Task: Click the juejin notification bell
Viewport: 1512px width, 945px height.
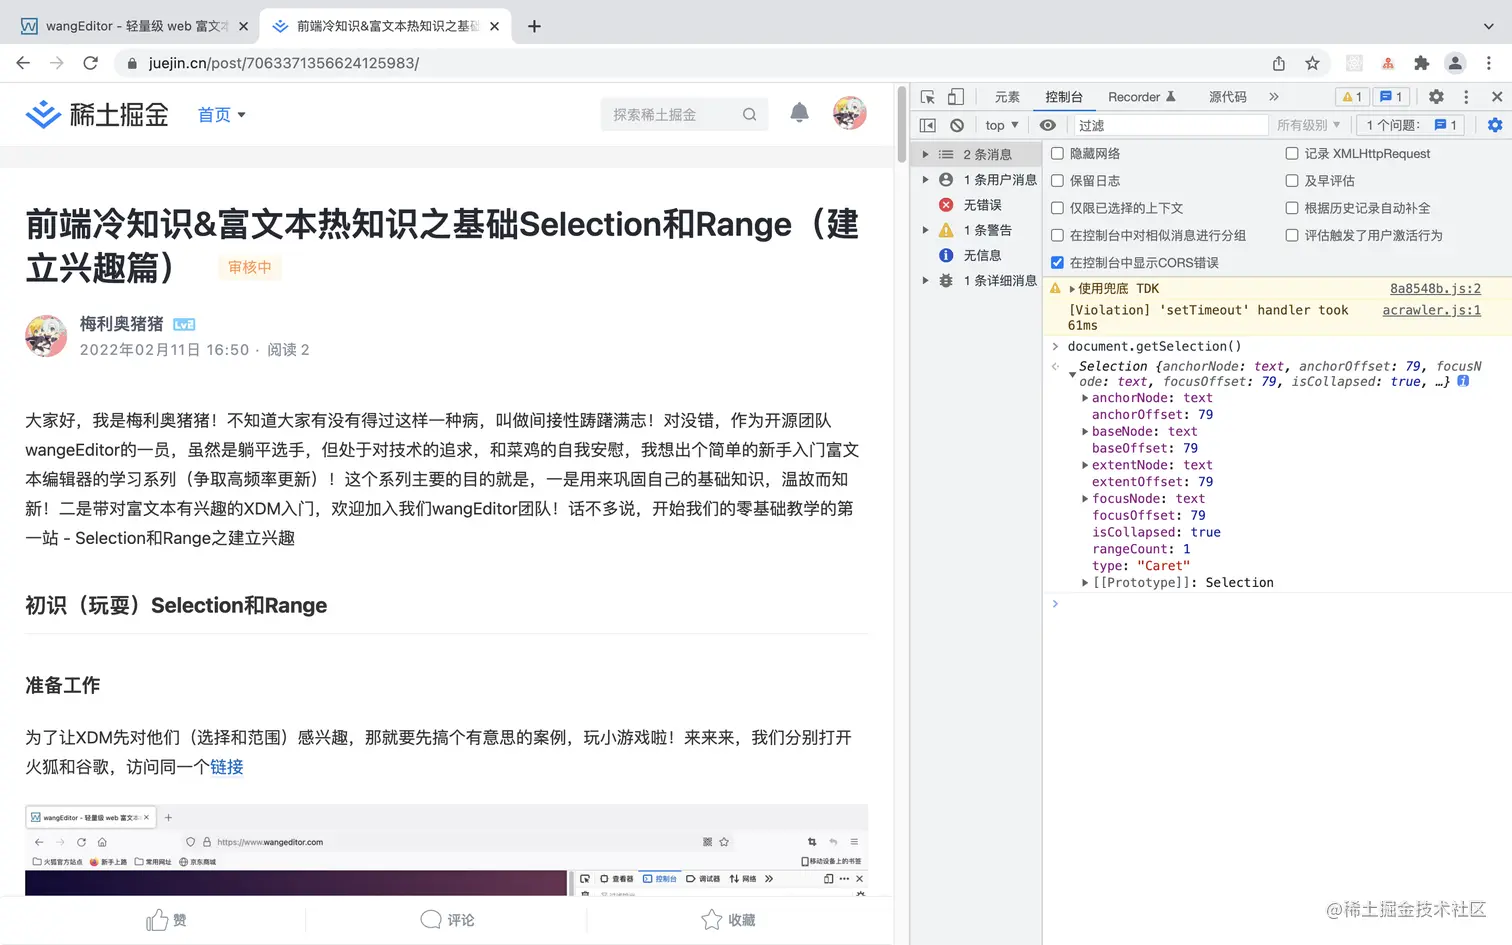Action: coord(799,113)
